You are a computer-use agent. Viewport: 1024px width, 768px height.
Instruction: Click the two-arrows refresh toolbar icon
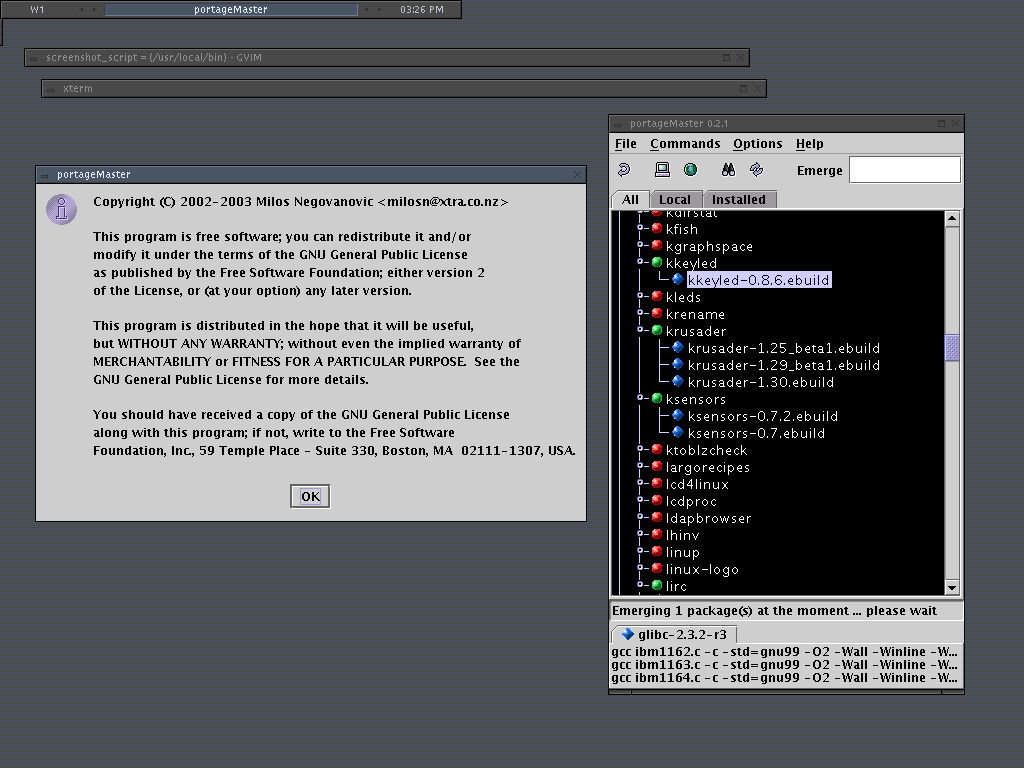[x=756, y=170]
